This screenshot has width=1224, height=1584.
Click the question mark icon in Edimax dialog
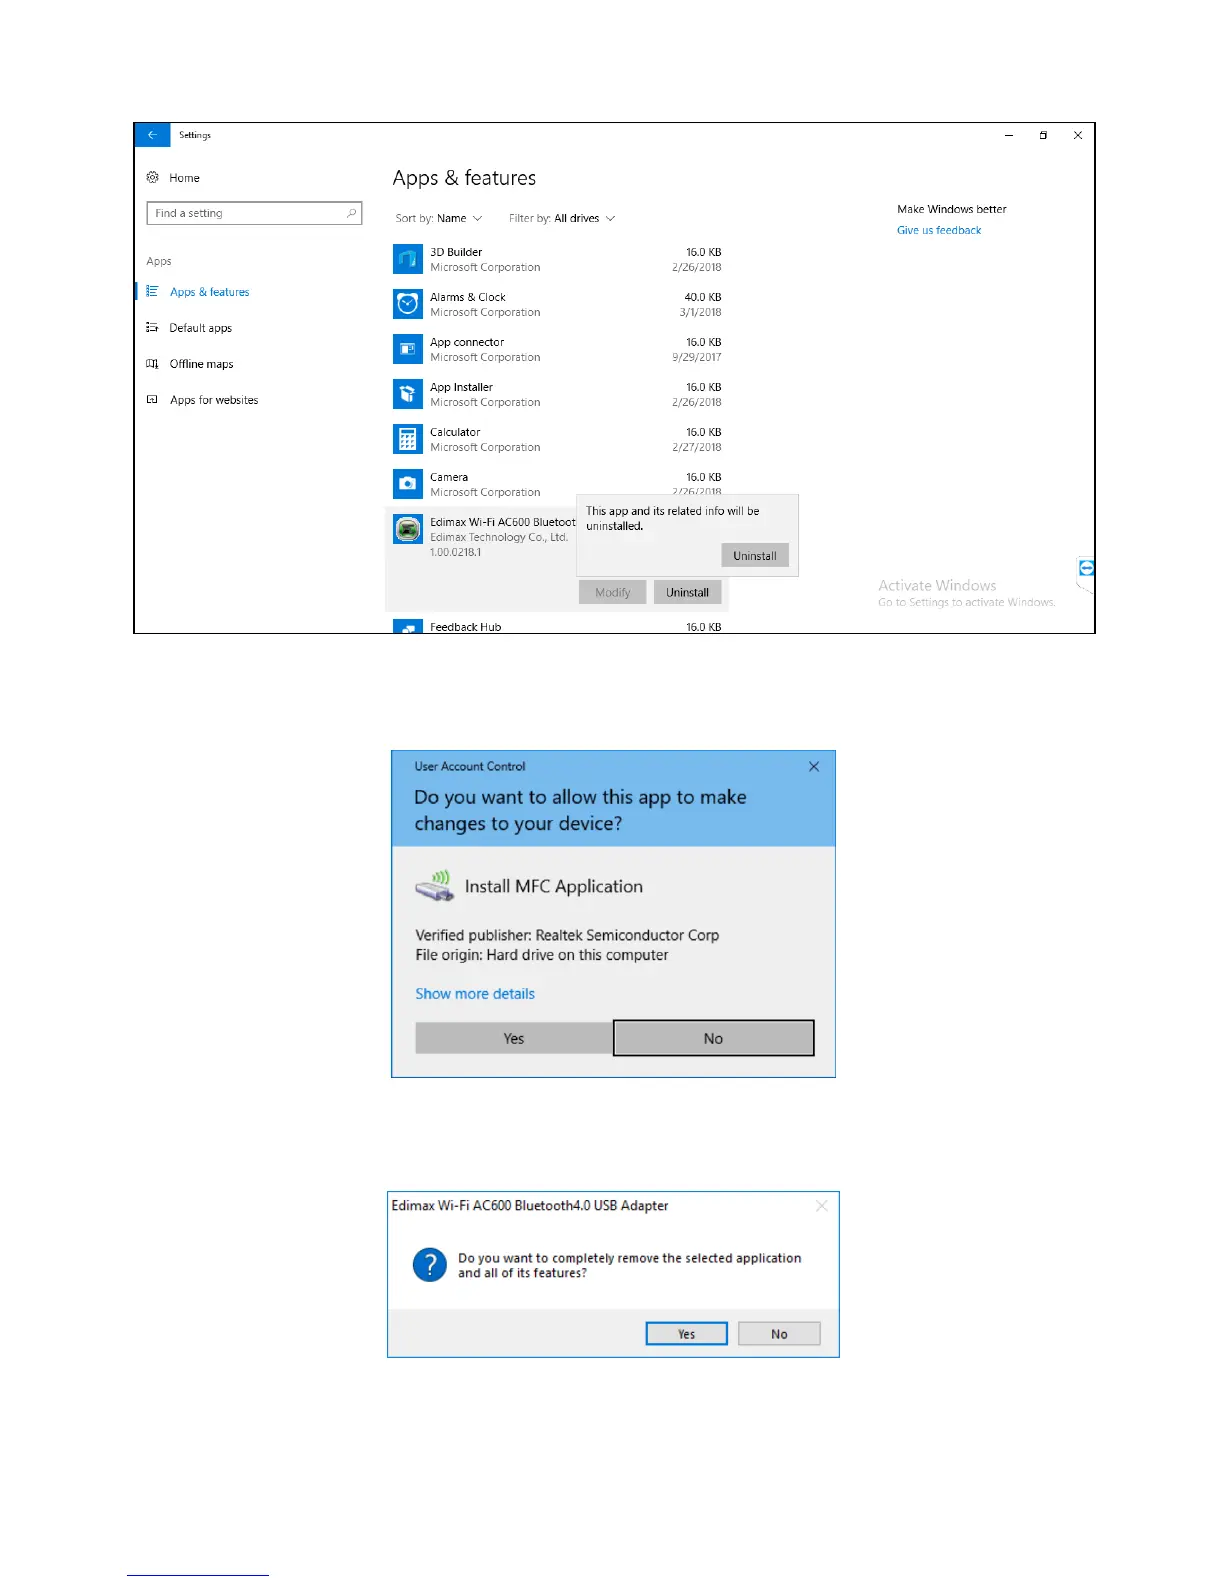[430, 1265]
